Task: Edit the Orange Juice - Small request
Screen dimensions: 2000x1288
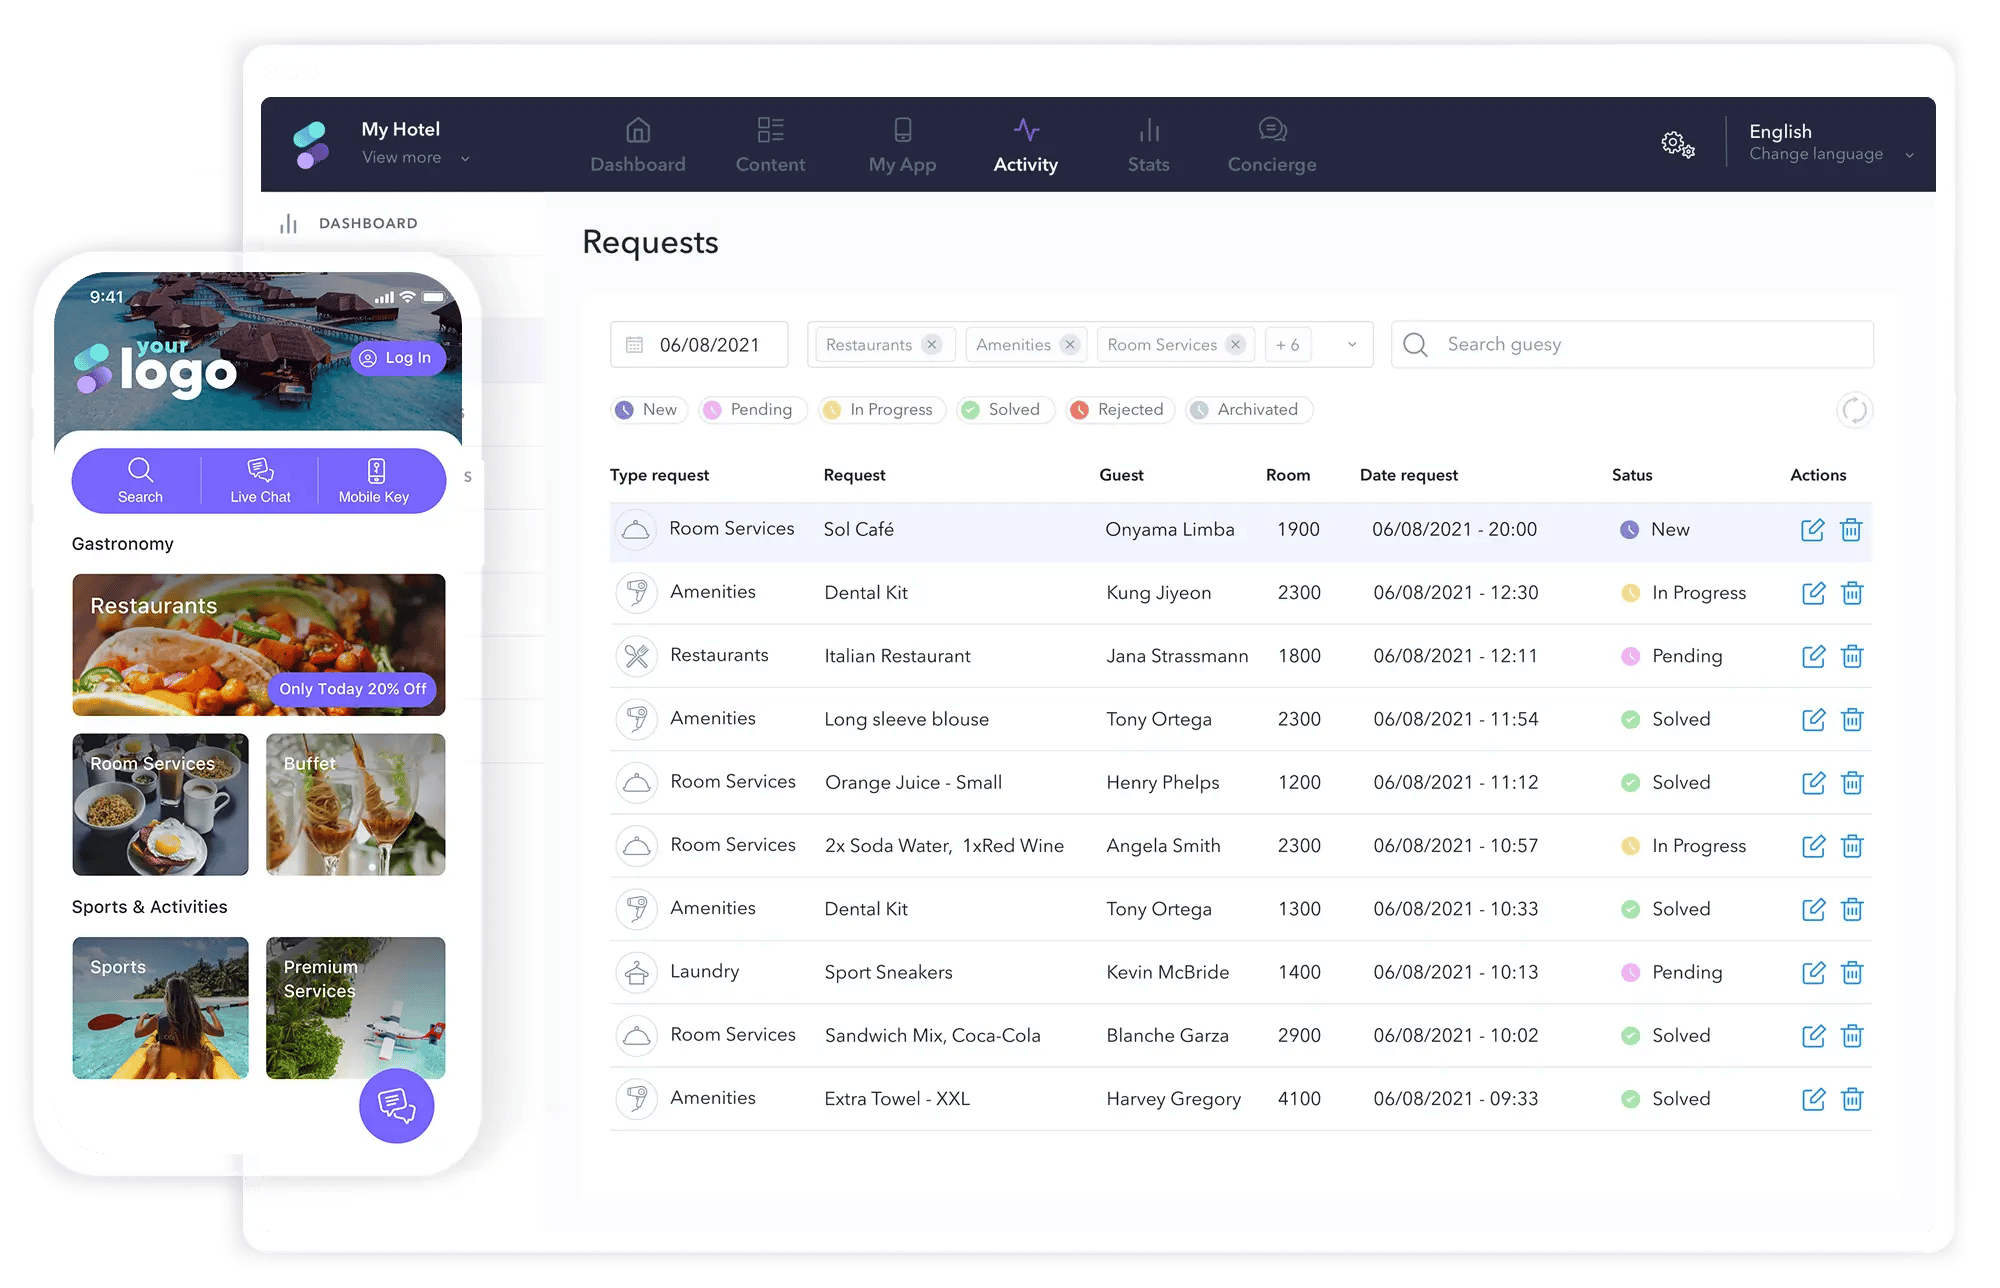Action: point(1813,782)
